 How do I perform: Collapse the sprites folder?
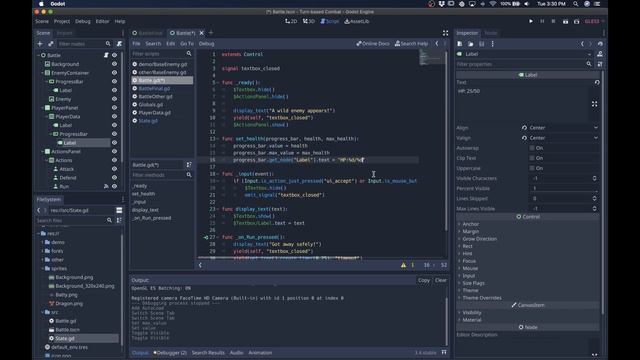click(x=43, y=269)
